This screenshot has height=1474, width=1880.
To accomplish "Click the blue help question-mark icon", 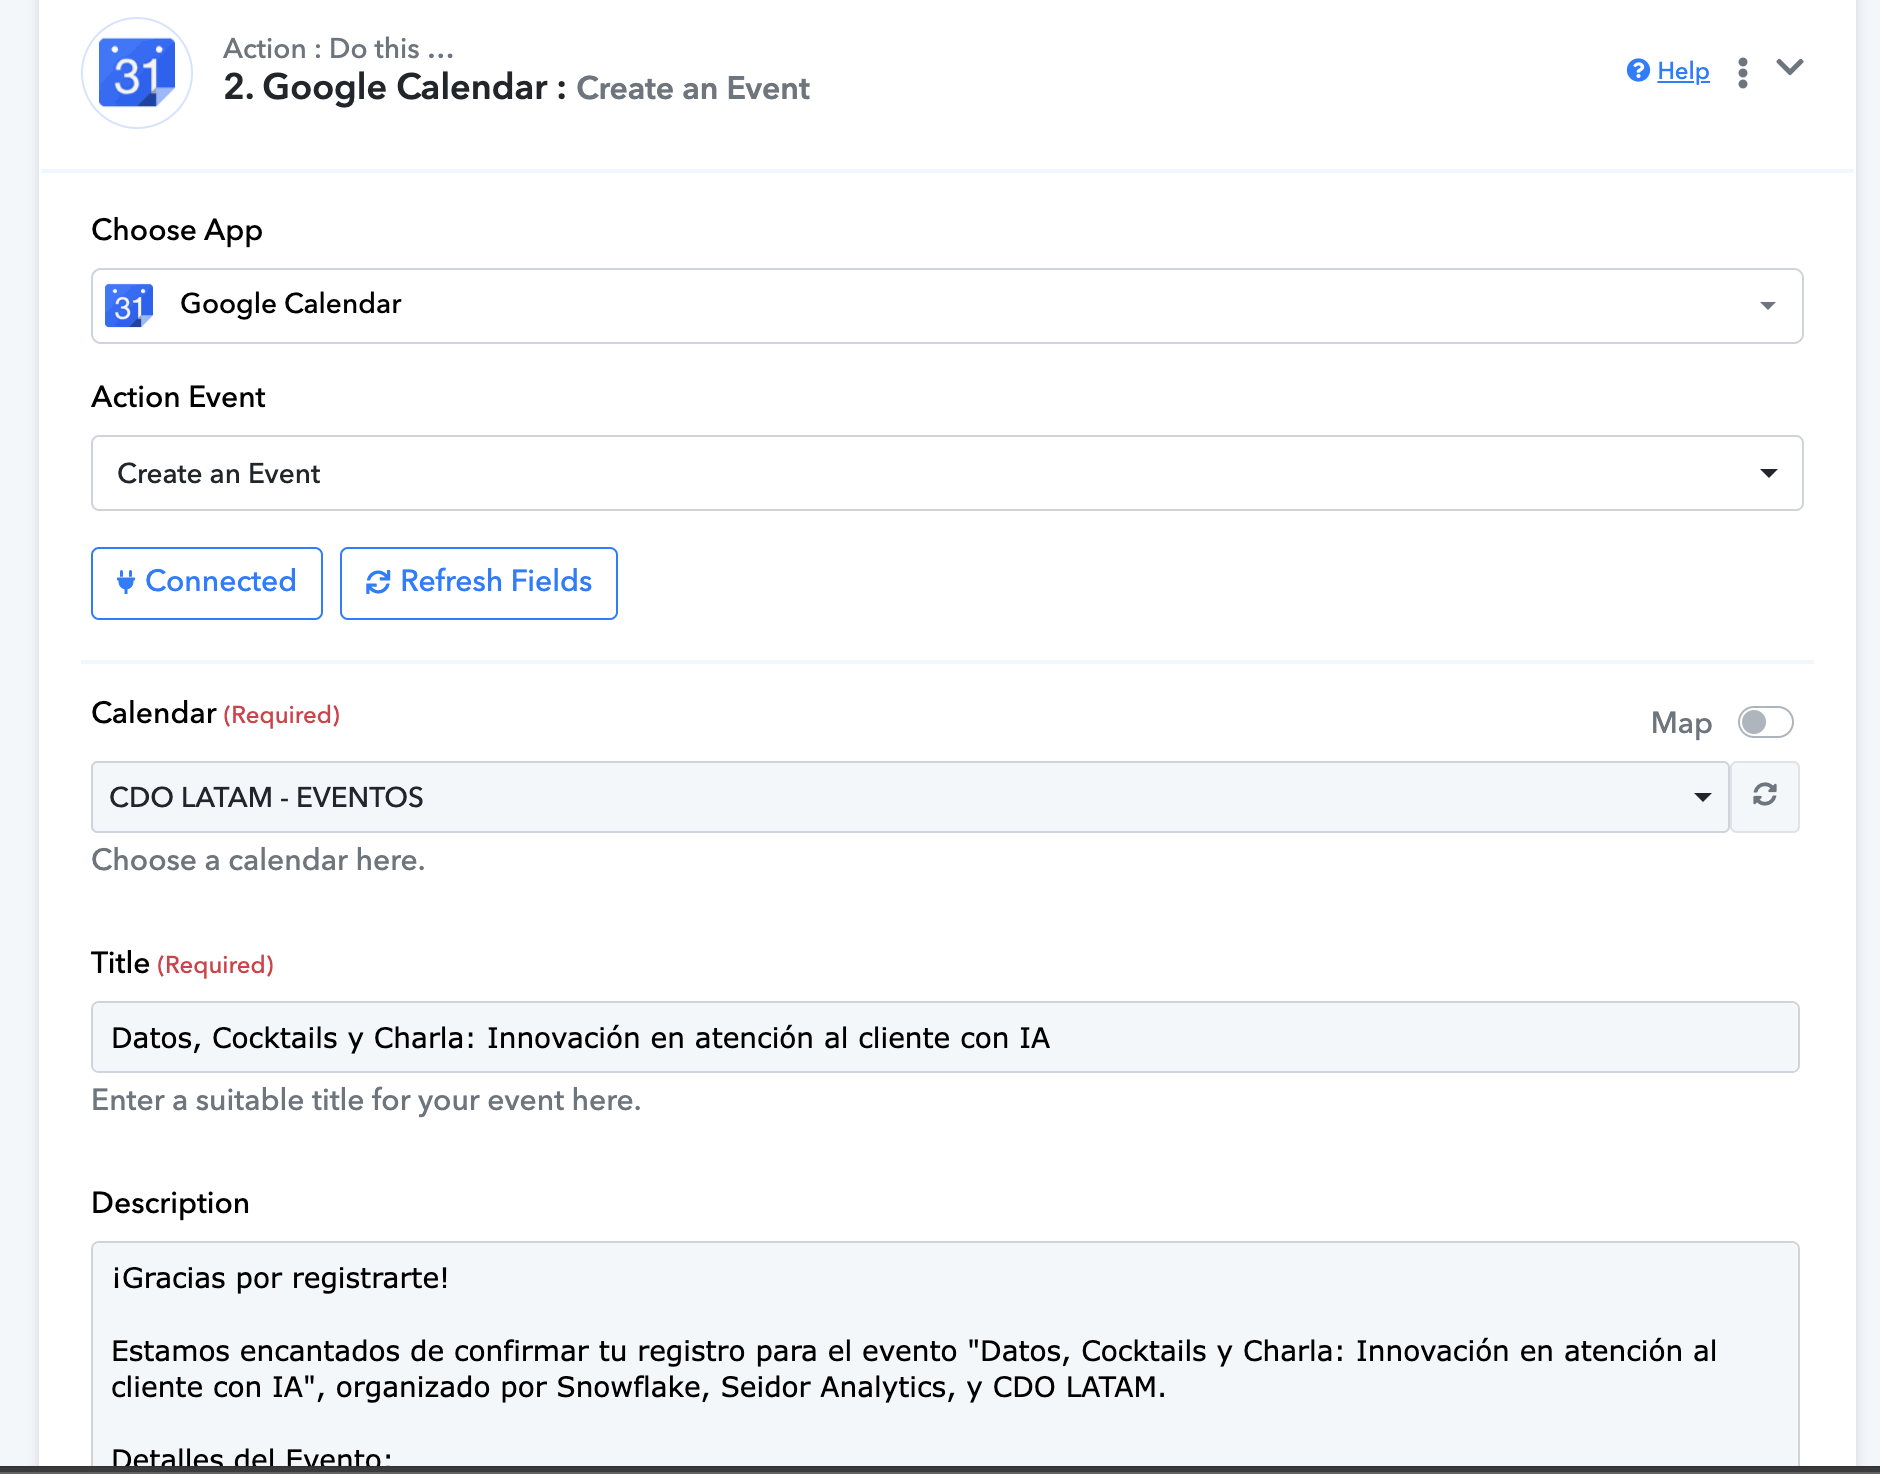I will point(1638,71).
